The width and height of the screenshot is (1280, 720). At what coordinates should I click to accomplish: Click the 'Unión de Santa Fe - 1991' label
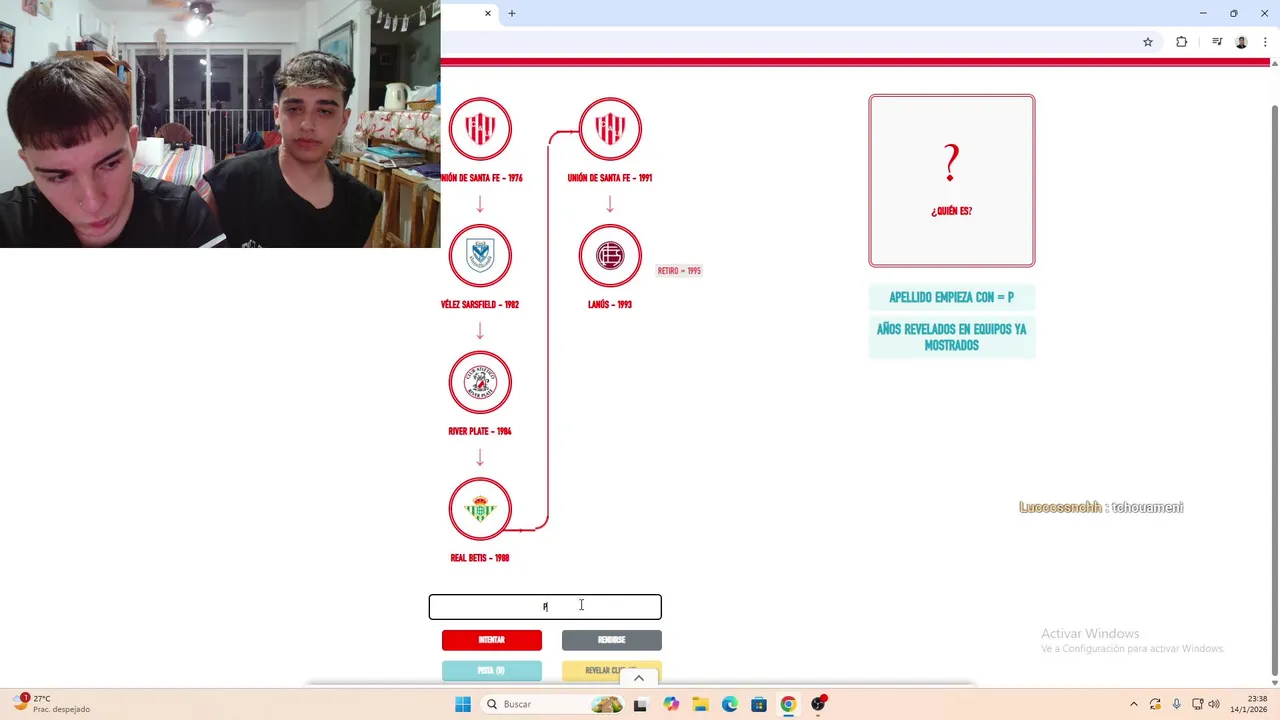610,178
